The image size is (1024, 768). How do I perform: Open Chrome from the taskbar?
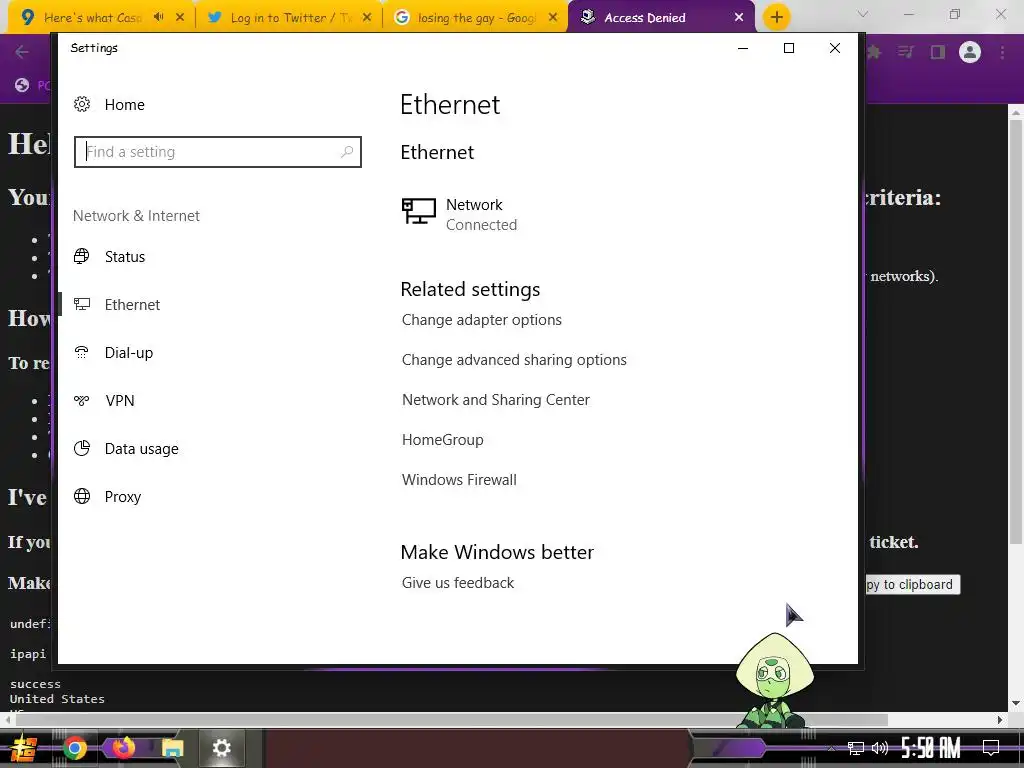pyautogui.click(x=74, y=748)
